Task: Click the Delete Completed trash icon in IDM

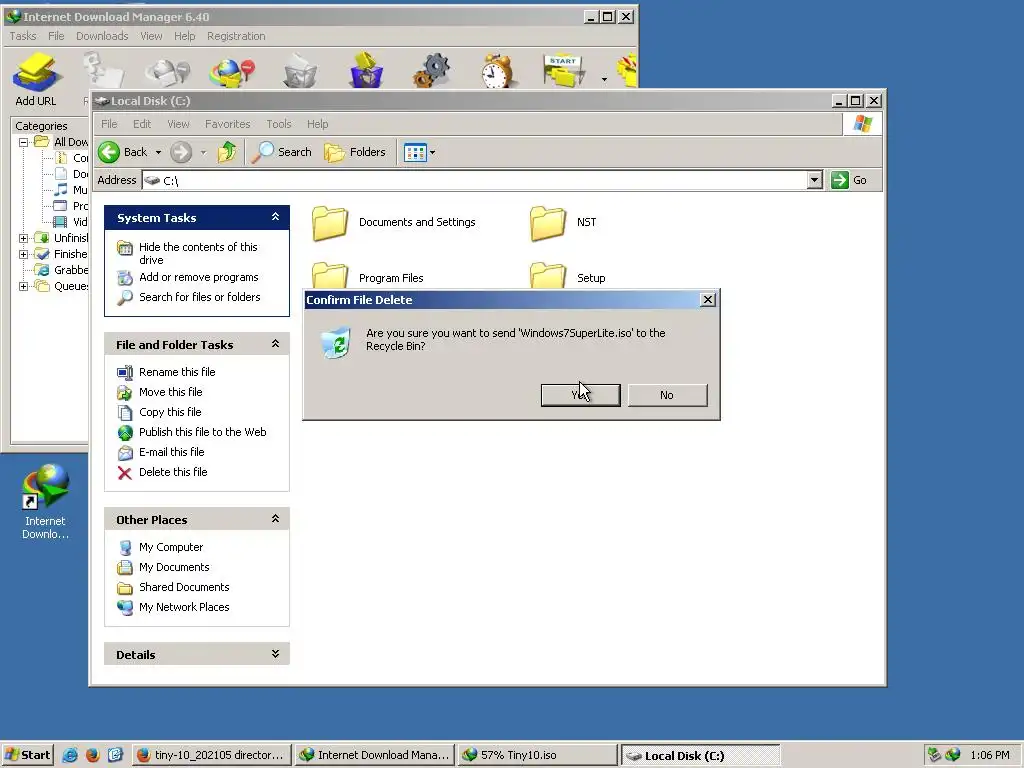Action: tap(366, 71)
